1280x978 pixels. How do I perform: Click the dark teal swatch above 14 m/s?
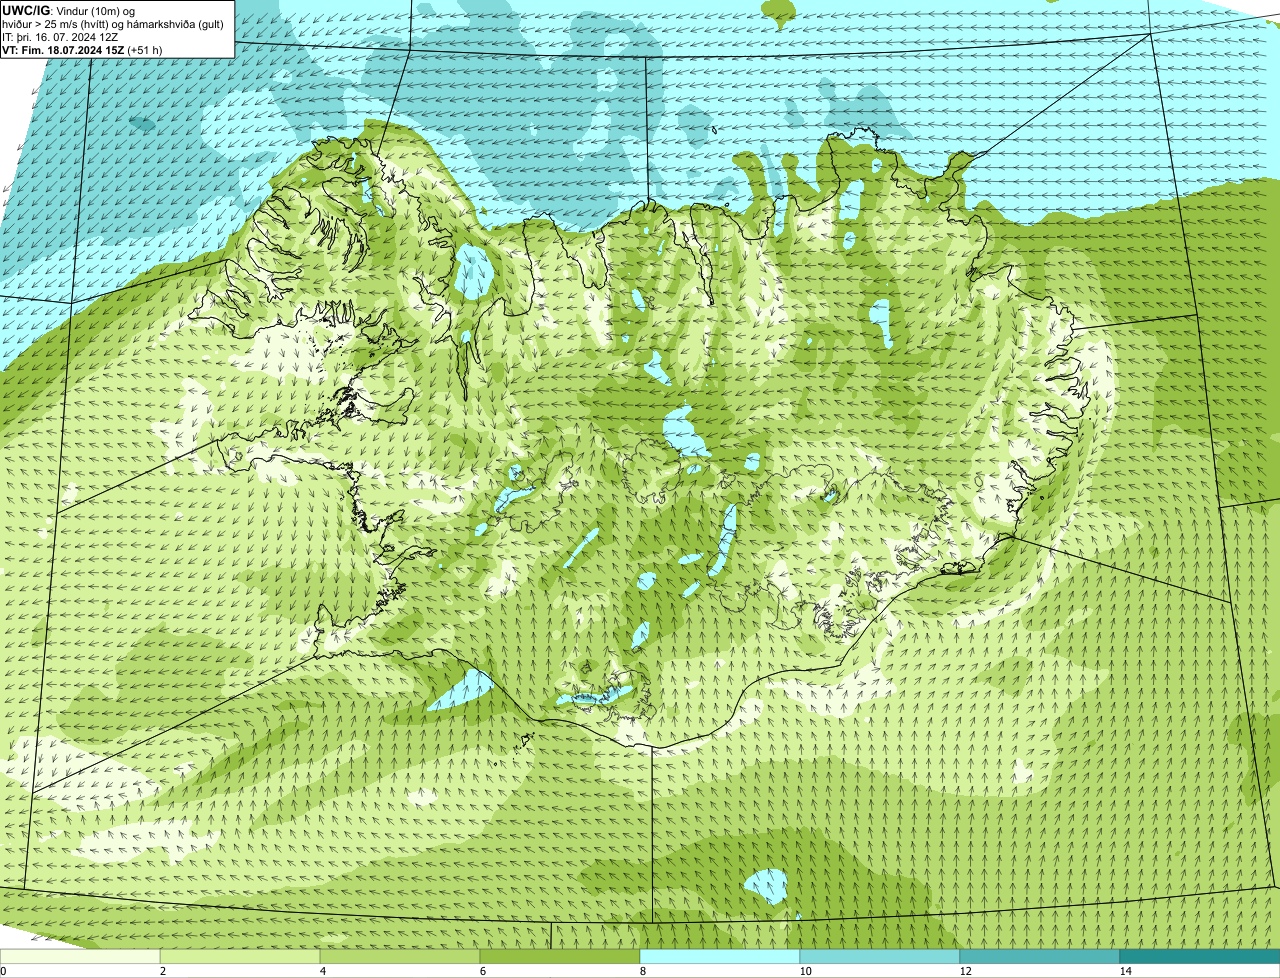click(x=1200, y=956)
